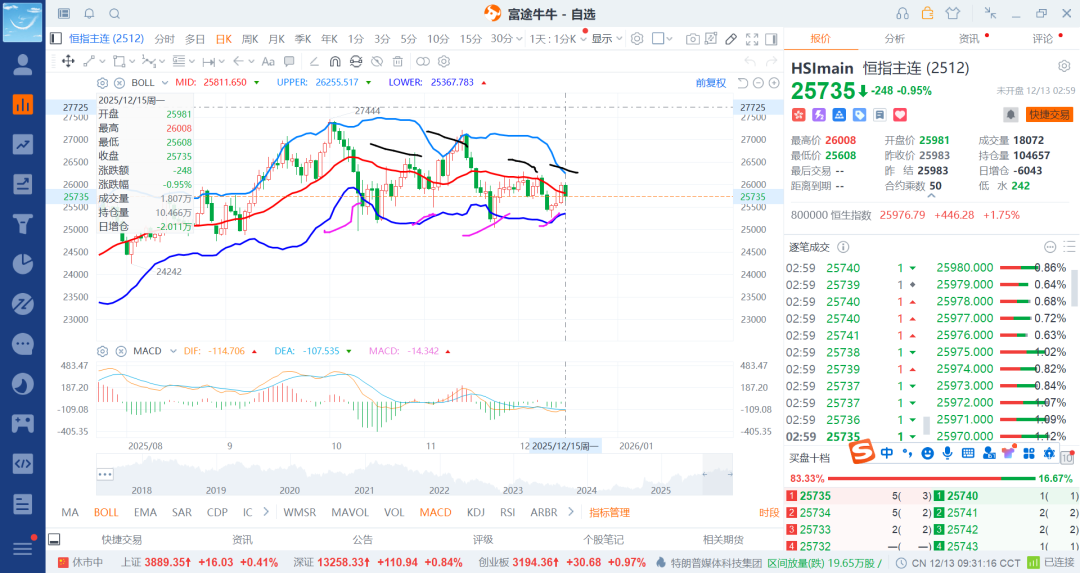Toggle the red heart watchlist favorite
The image size is (1080, 573).
[900, 114]
